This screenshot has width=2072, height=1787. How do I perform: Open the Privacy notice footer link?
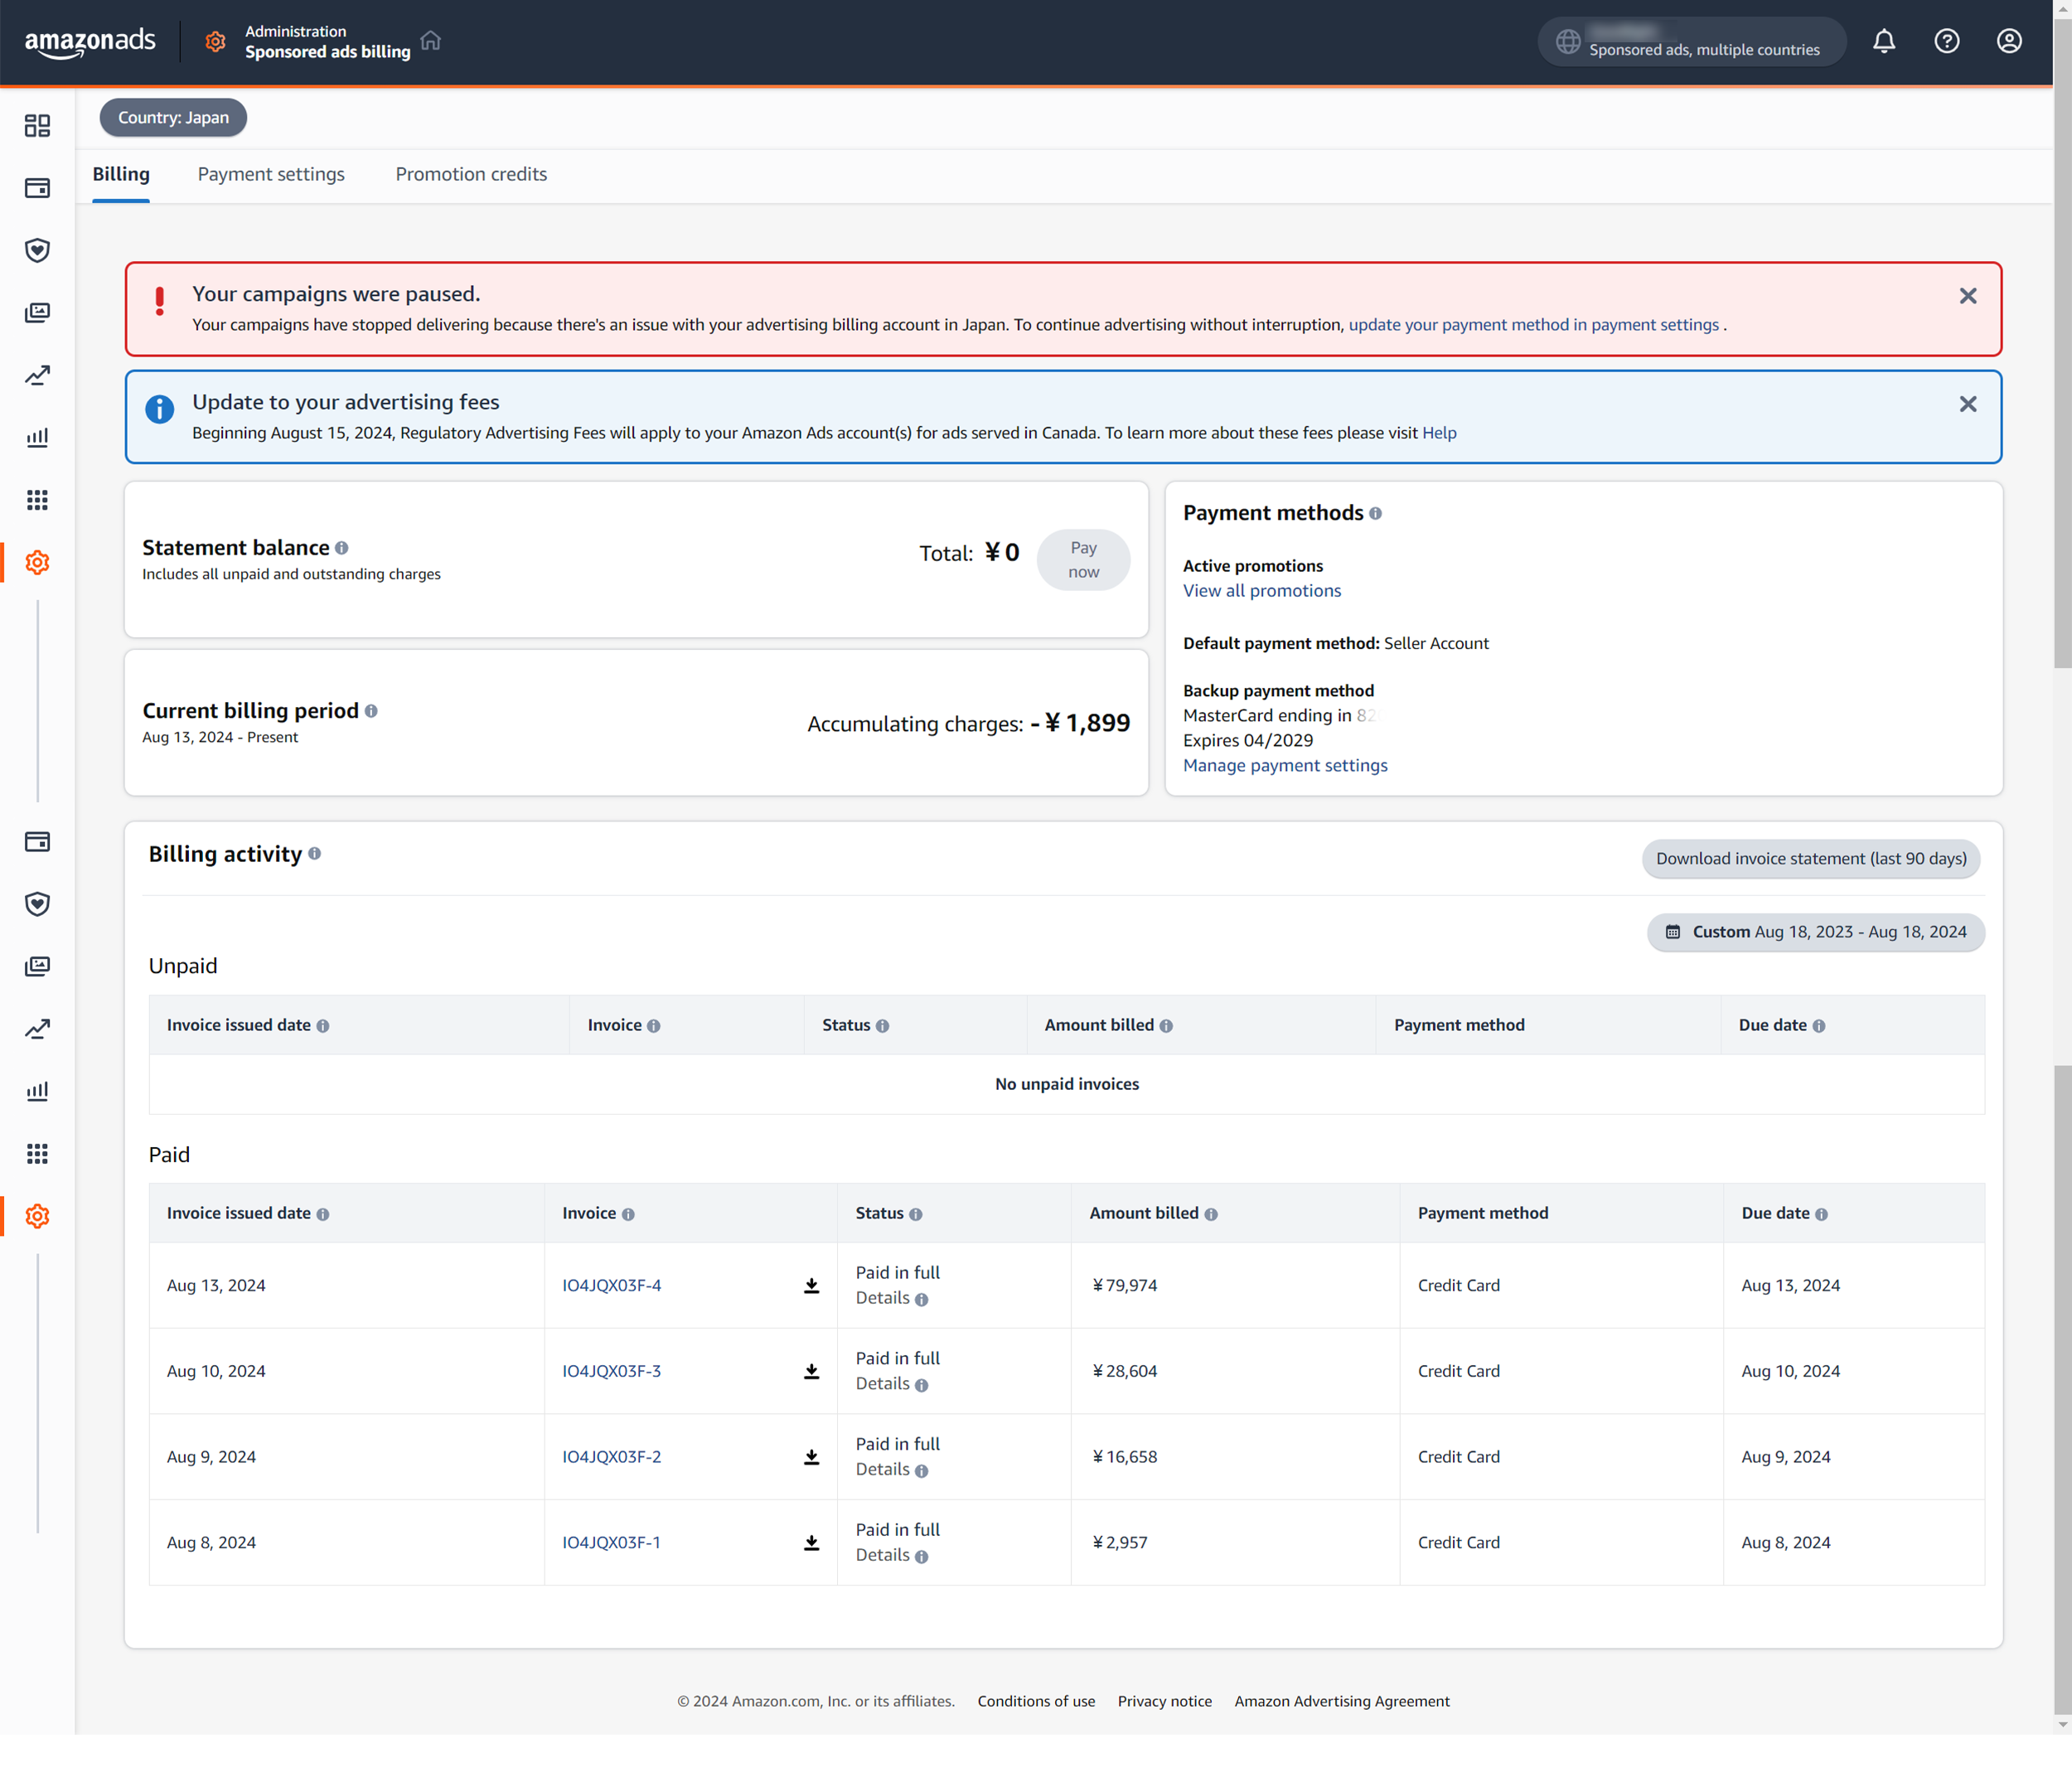(x=1164, y=1701)
